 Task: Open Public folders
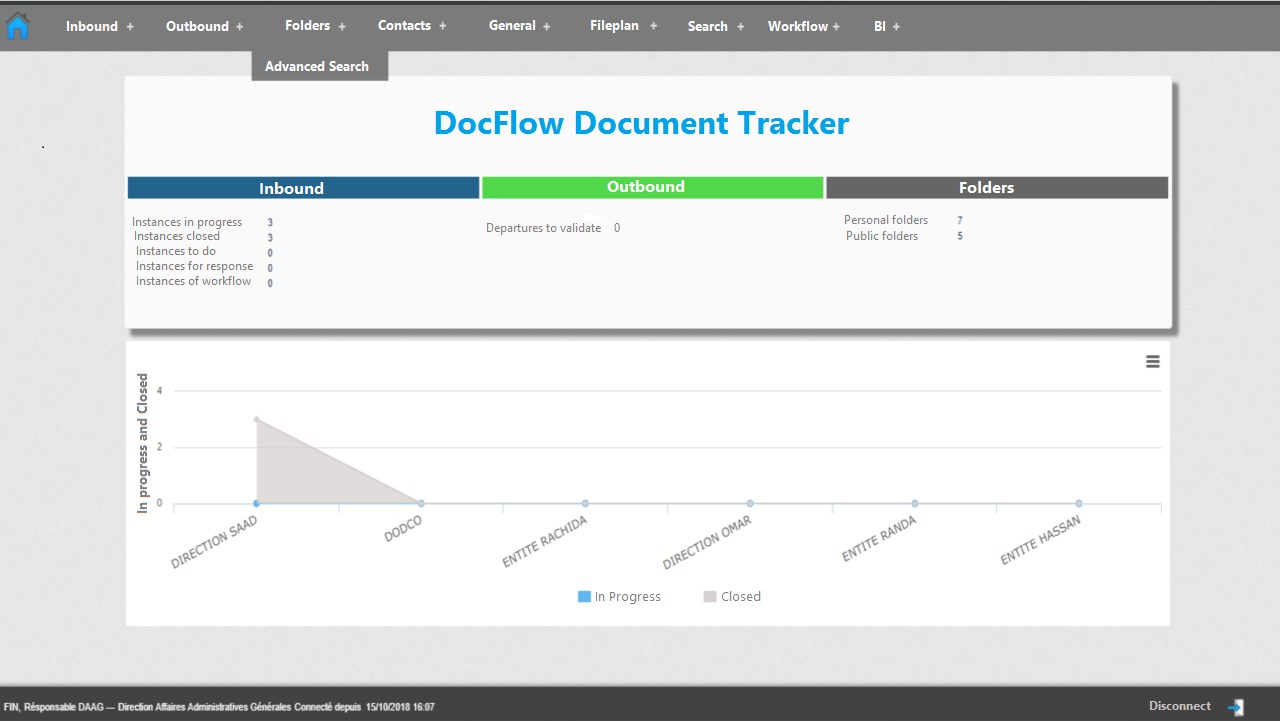(882, 236)
